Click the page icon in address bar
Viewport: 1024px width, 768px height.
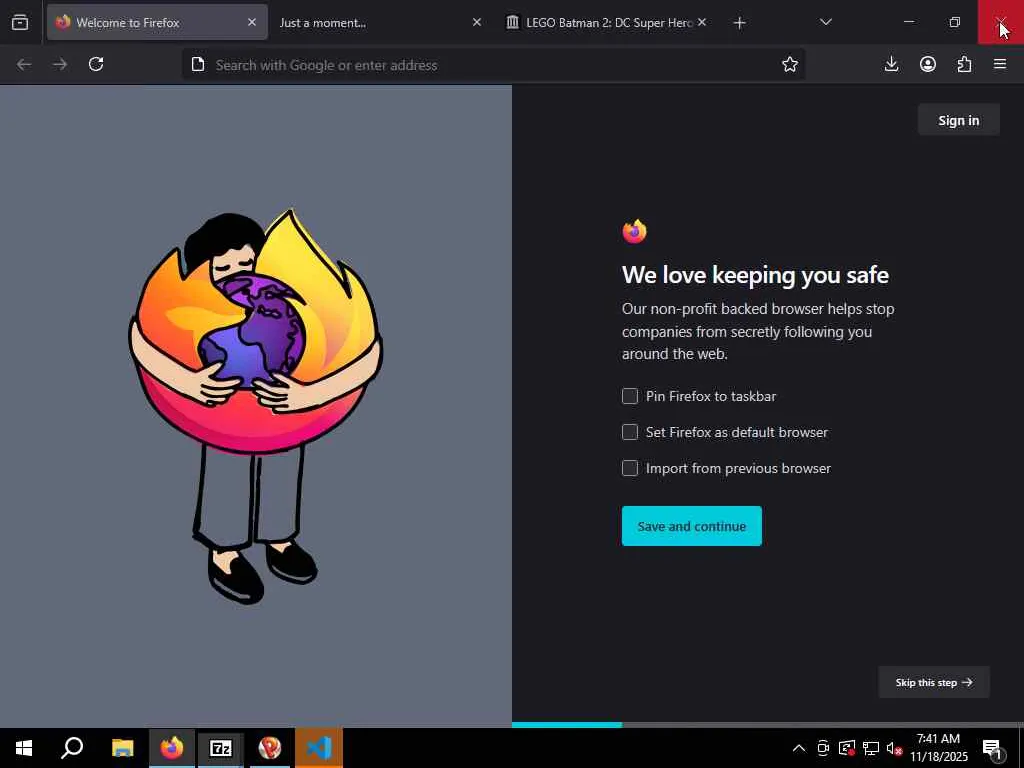click(198, 64)
